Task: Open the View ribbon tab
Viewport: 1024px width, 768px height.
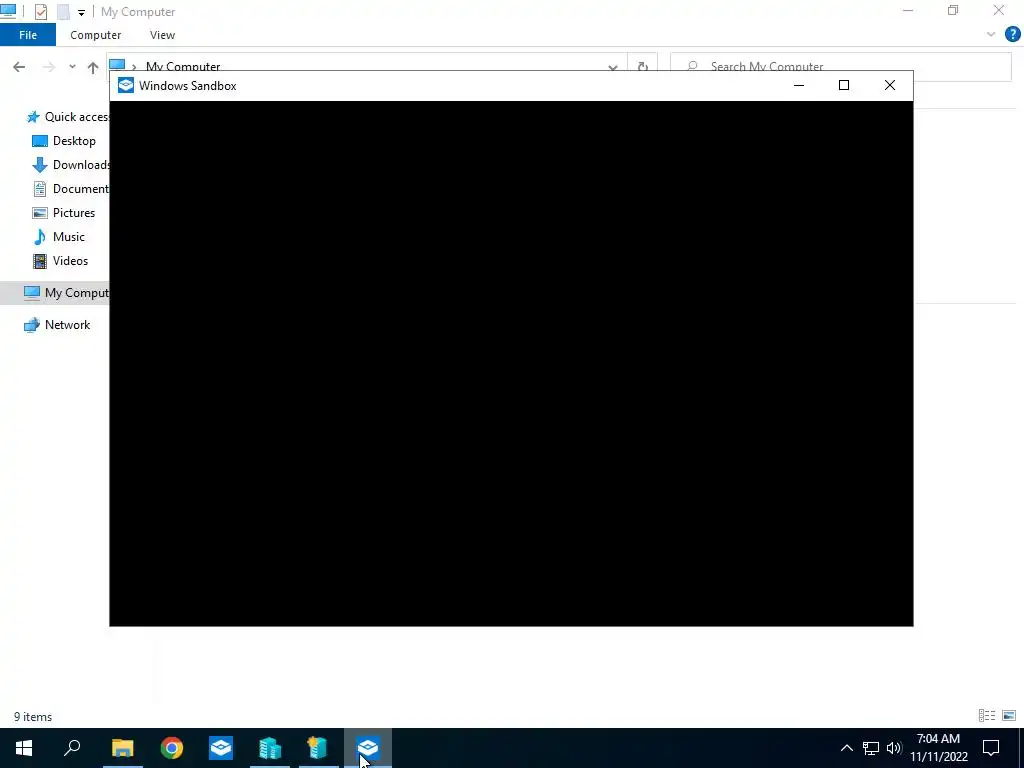Action: (x=162, y=35)
